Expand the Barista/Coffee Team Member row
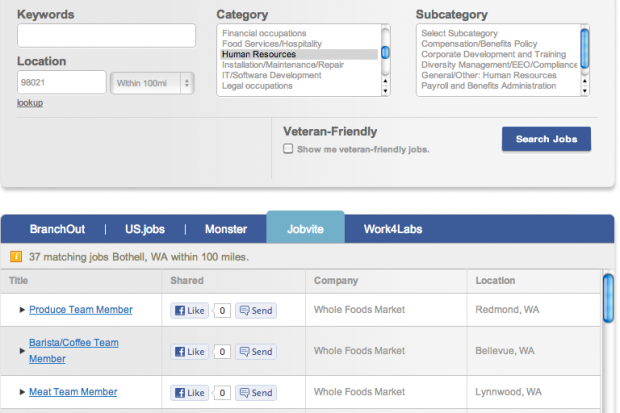620x413 pixels. point(22,350)
